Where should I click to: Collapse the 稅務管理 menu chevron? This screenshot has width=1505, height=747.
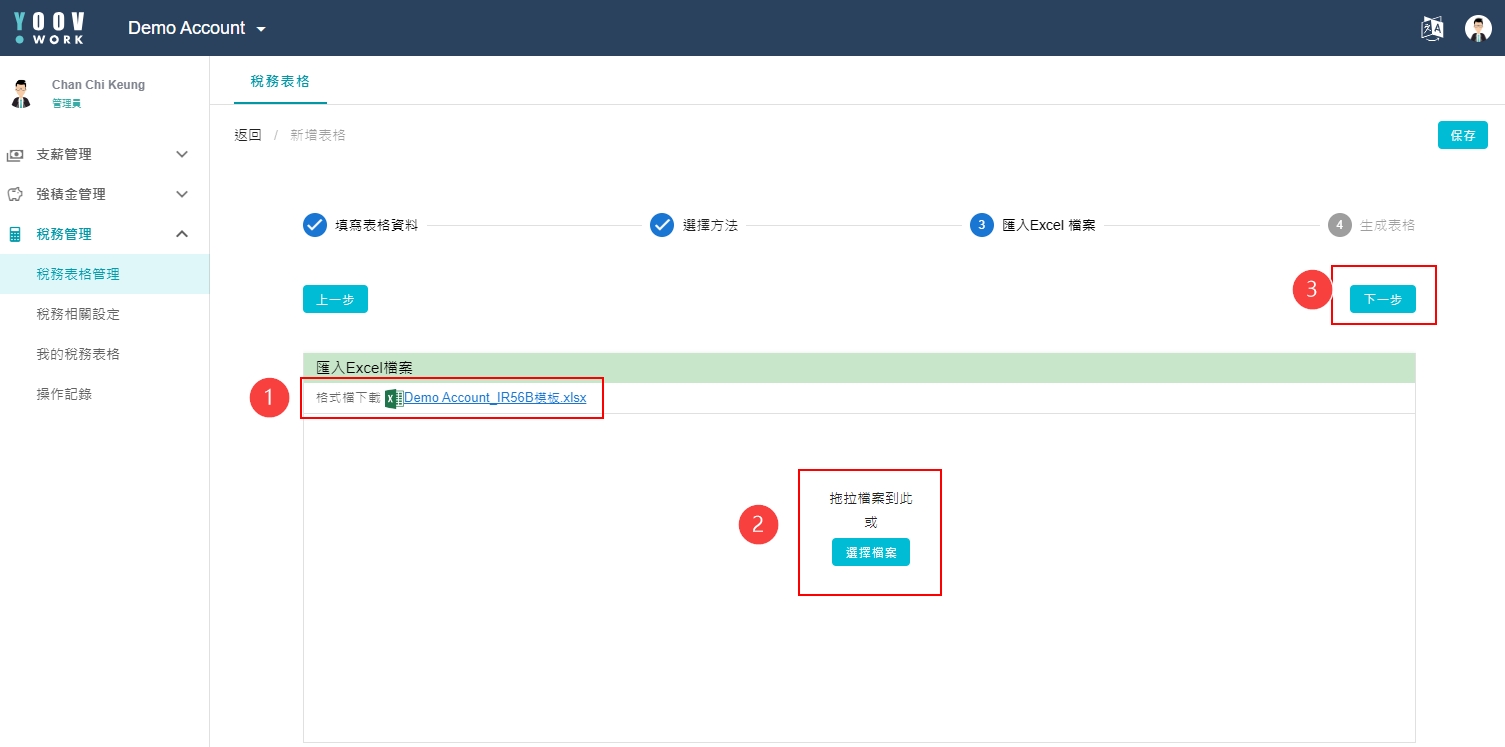tap(182, 234)
